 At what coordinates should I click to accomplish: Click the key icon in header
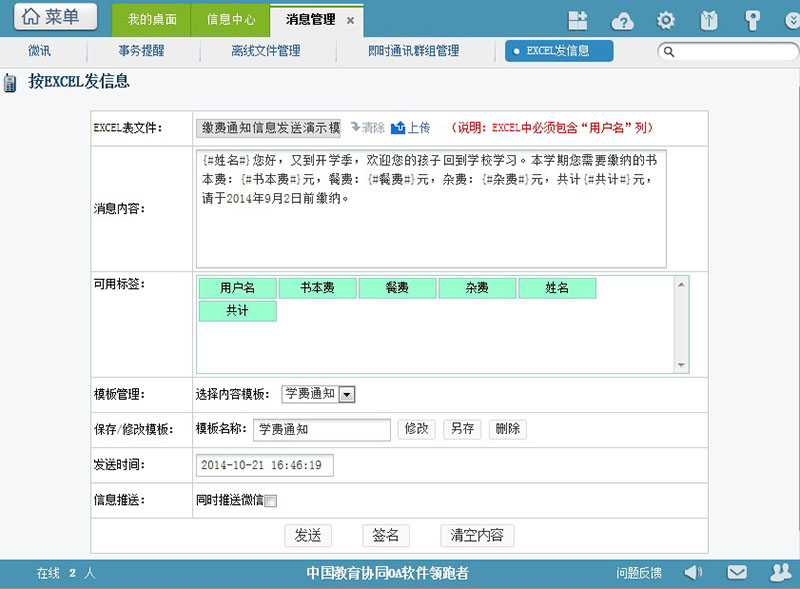752,20
